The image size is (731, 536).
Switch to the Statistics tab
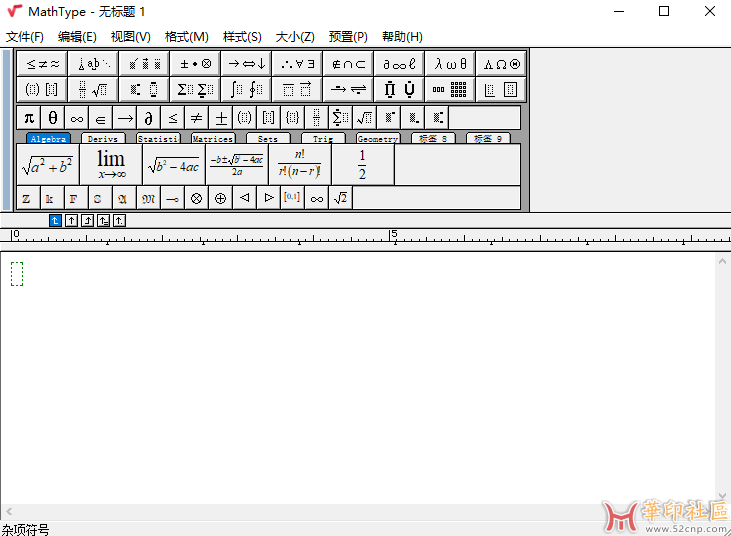[x=158, y=138]
